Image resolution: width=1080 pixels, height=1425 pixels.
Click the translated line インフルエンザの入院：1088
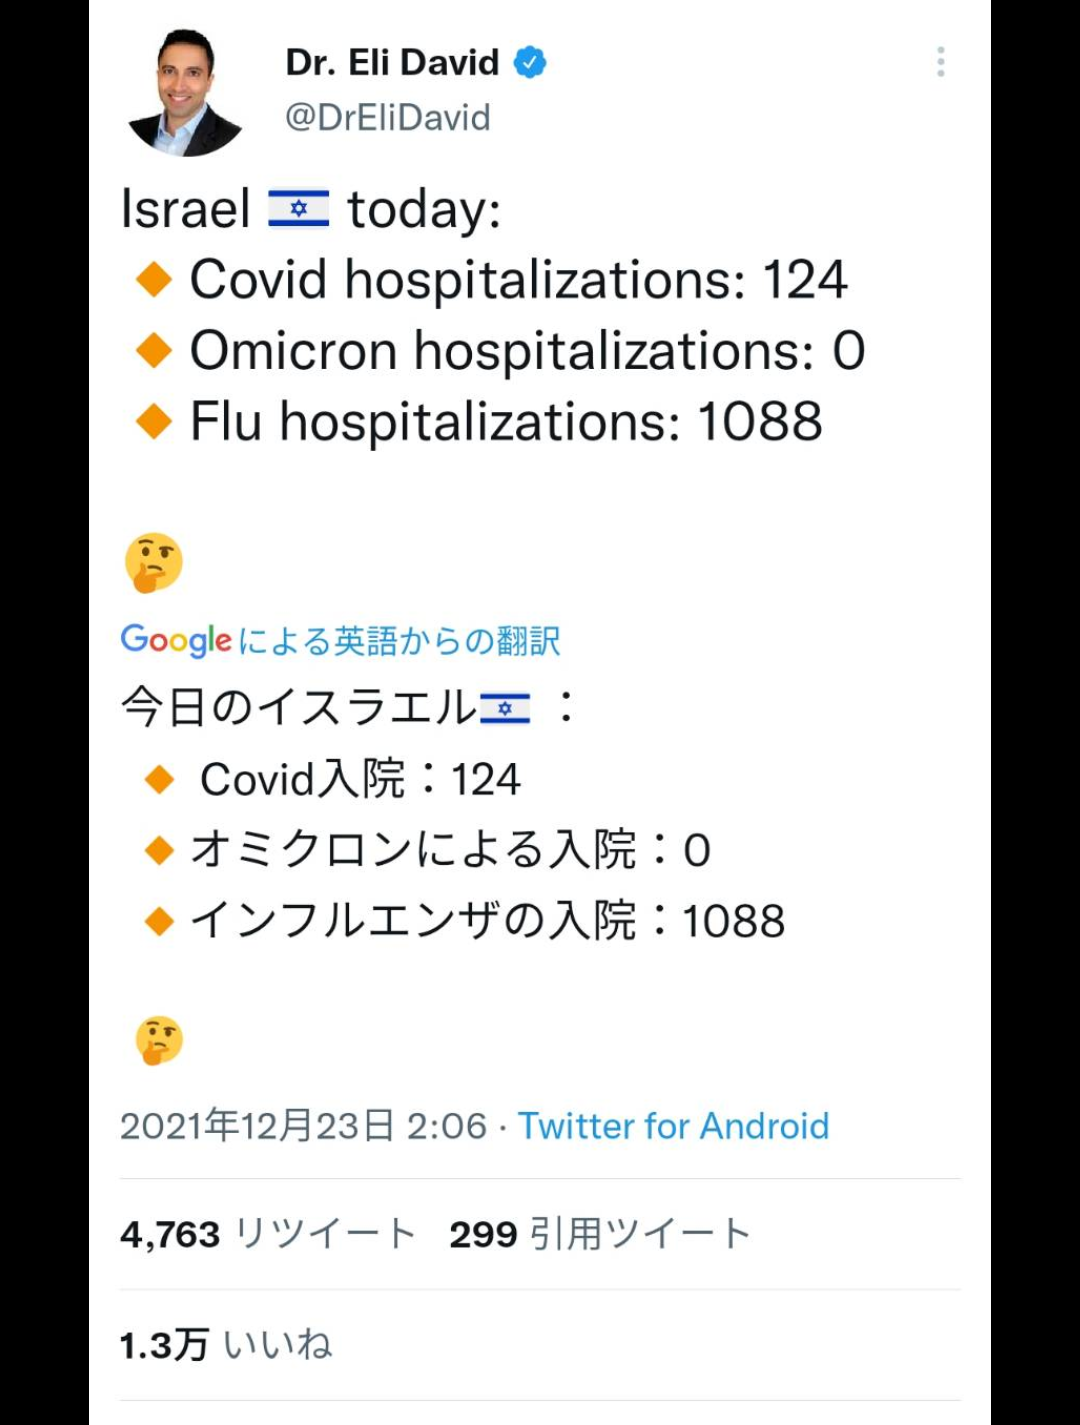coord(487,921)
